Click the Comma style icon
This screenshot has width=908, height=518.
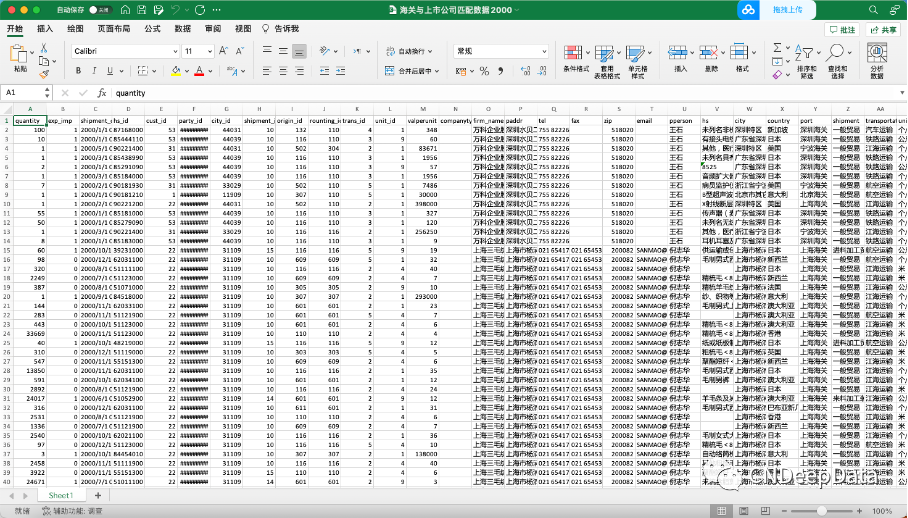click(x=501, y=71)
